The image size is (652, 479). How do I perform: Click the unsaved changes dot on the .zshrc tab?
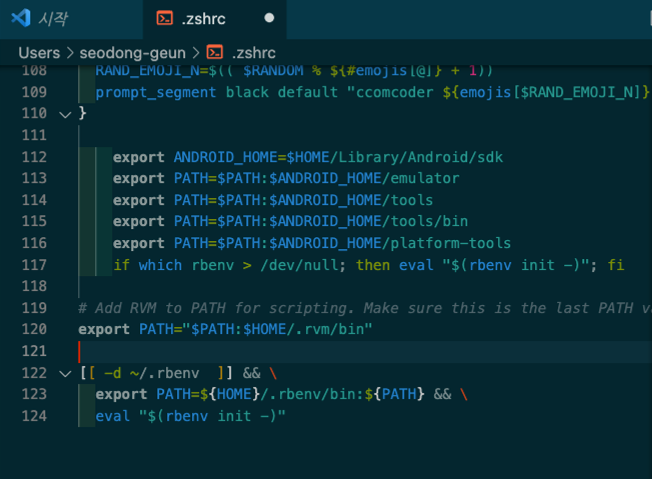point(269,18)
